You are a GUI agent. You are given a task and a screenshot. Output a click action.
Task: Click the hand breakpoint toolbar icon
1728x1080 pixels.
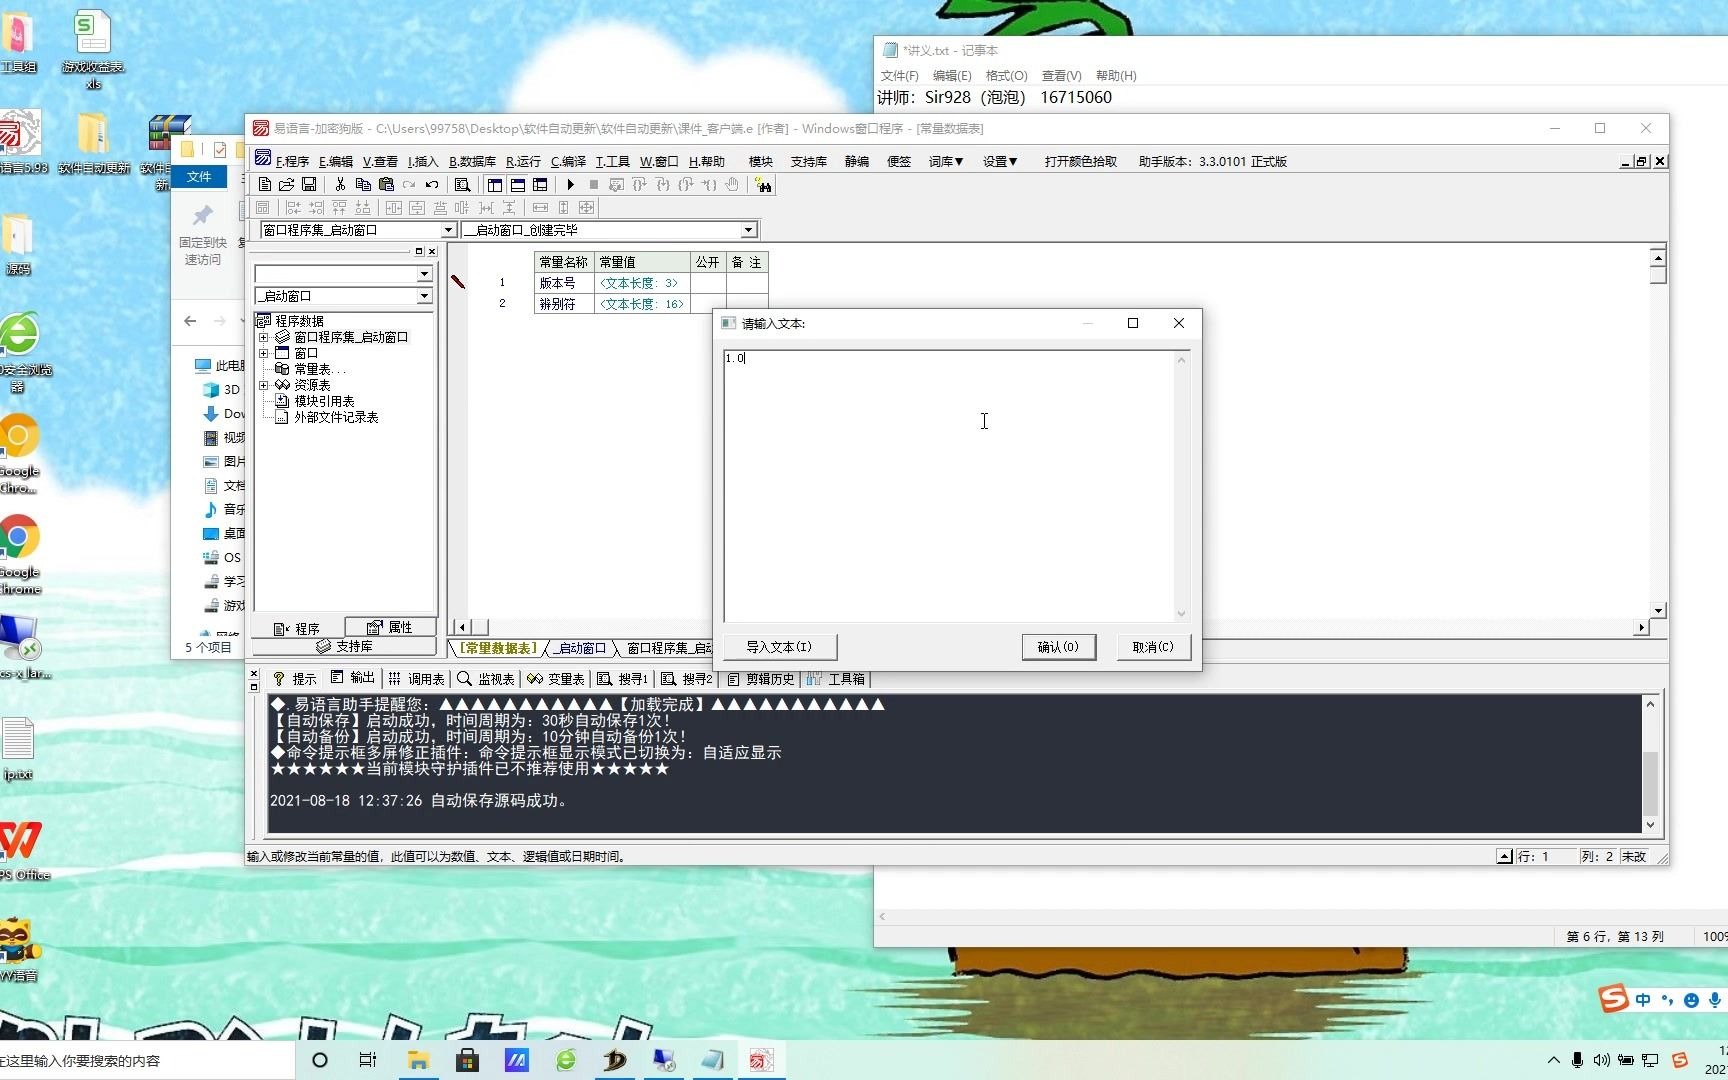[x=732, y=185]
